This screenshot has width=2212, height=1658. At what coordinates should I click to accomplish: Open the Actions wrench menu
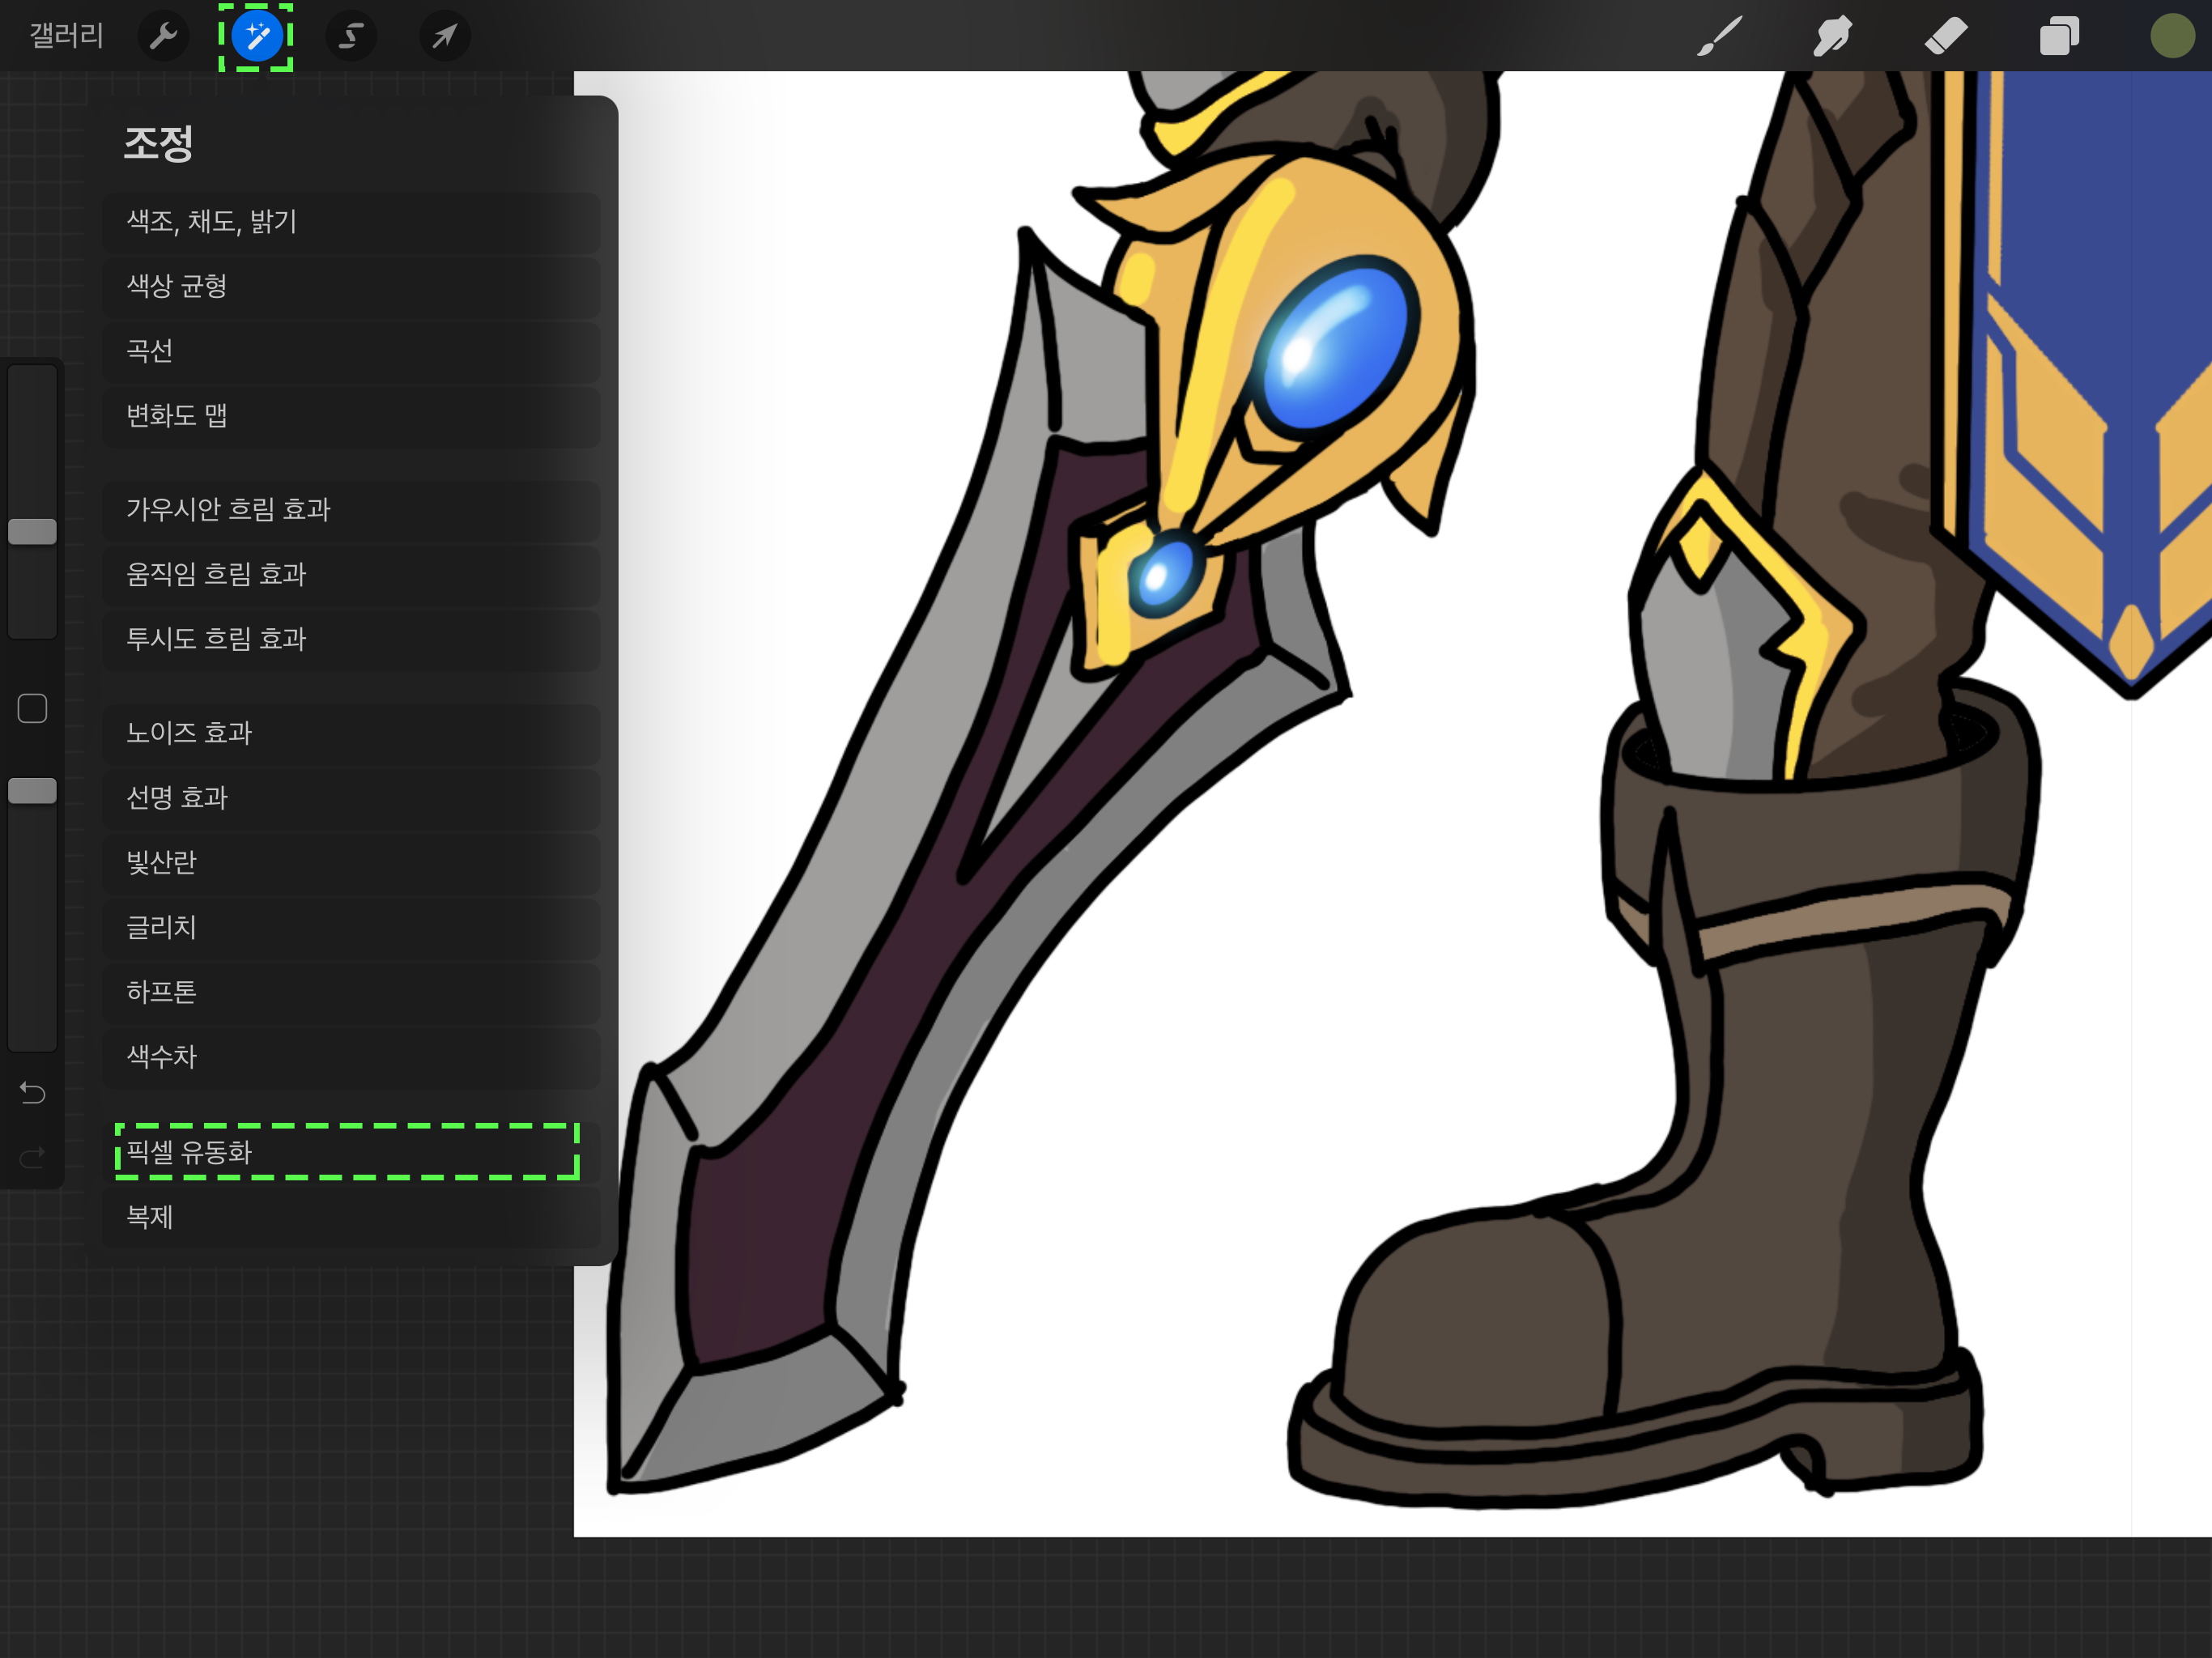click(163, 37)
